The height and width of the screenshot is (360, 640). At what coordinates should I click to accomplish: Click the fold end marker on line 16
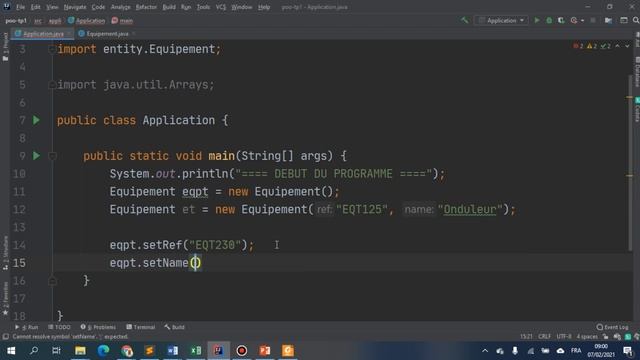point(52,281)
